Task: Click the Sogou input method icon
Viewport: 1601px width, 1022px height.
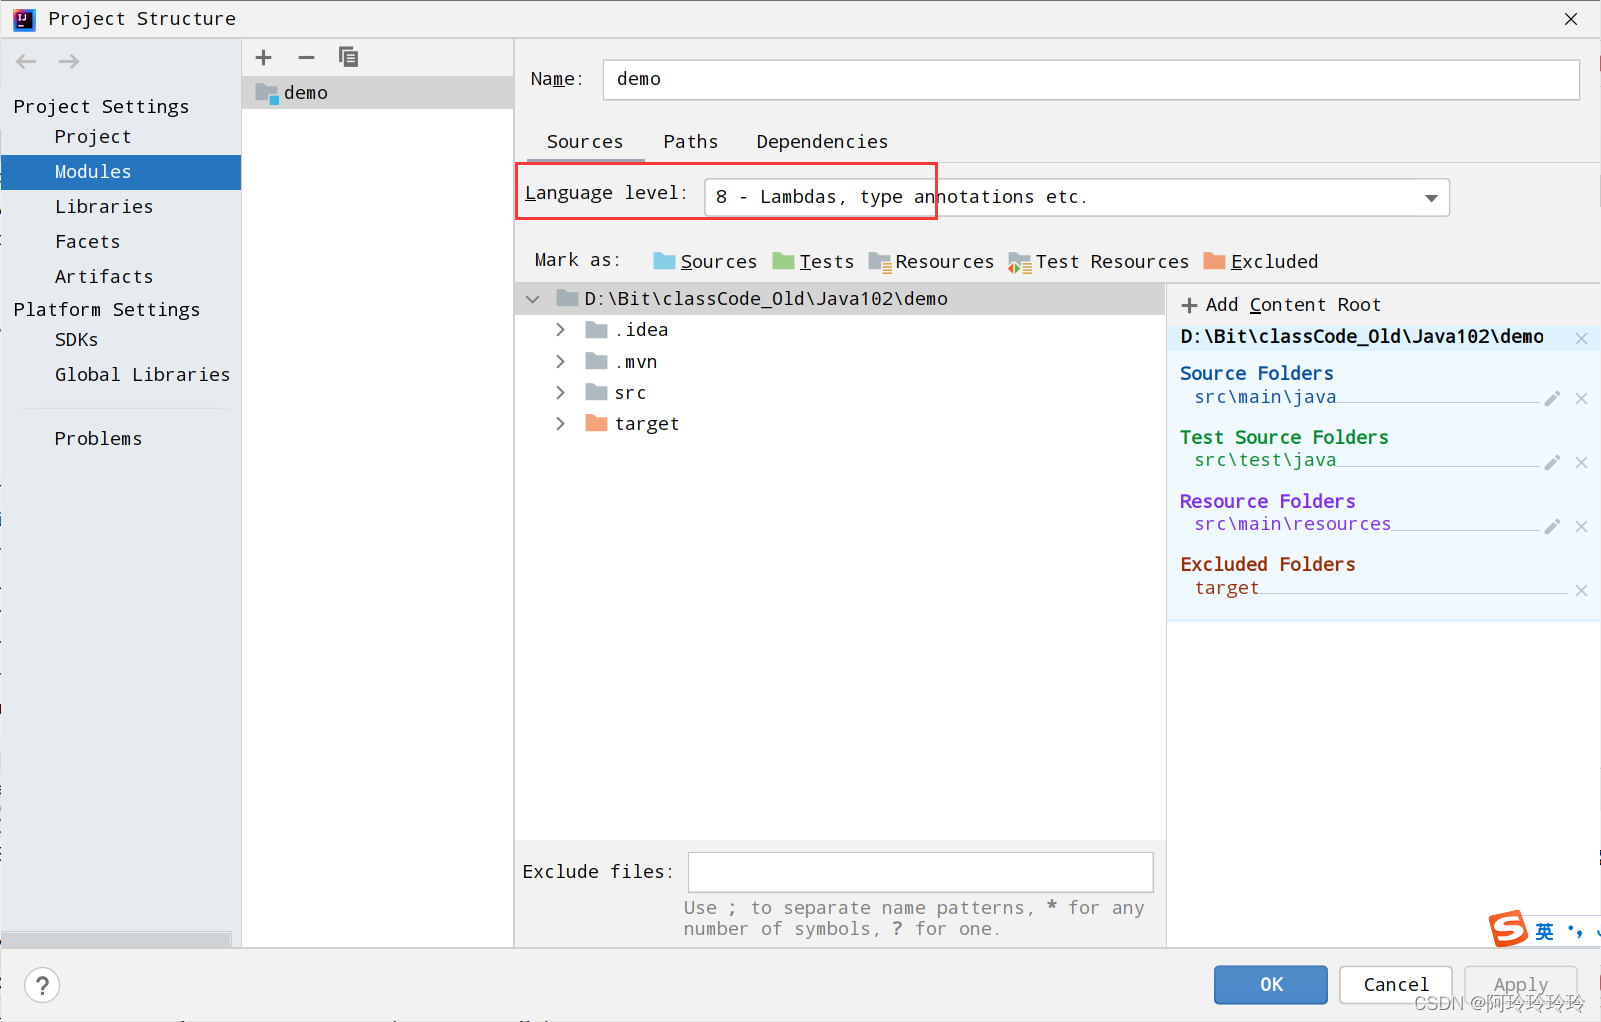Action: (1508, 929)
